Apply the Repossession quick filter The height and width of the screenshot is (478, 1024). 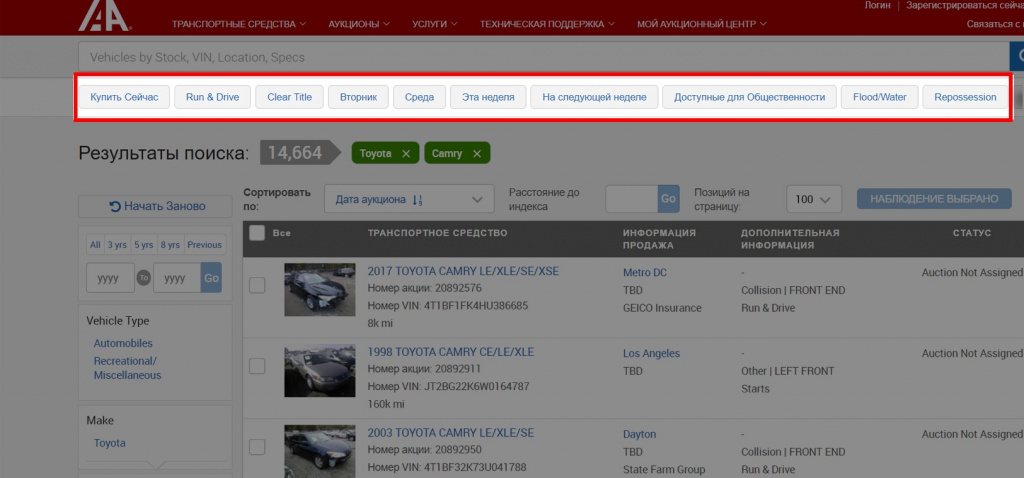(965, 97)
